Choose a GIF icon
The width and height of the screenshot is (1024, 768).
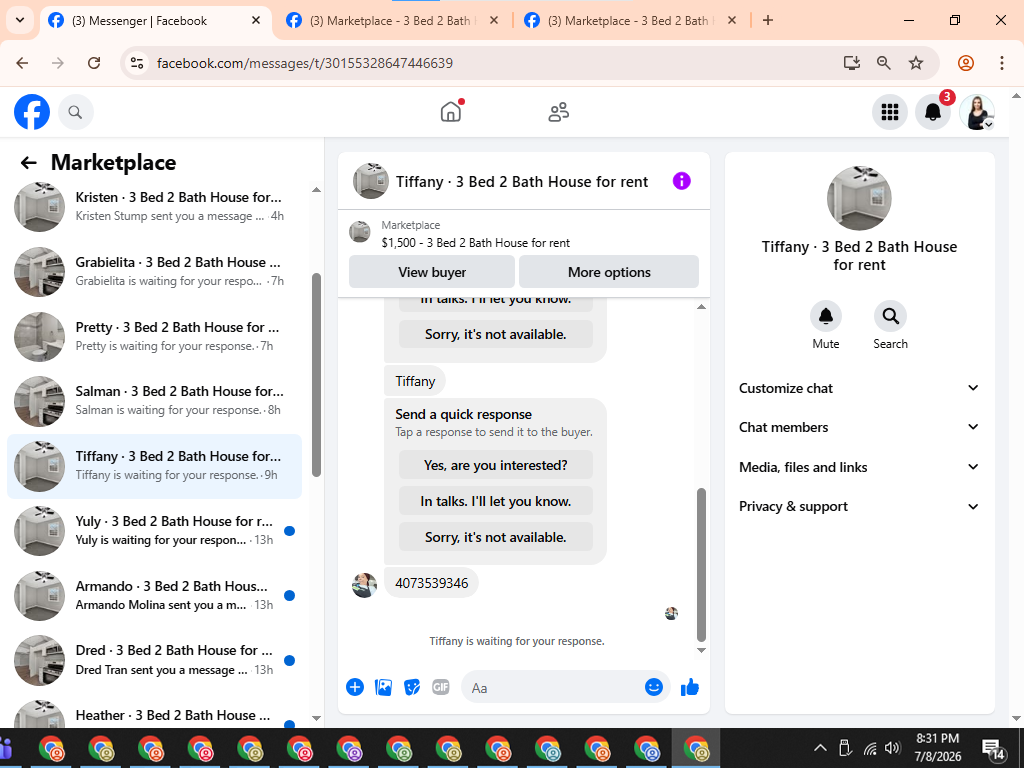tap(441, 687)
